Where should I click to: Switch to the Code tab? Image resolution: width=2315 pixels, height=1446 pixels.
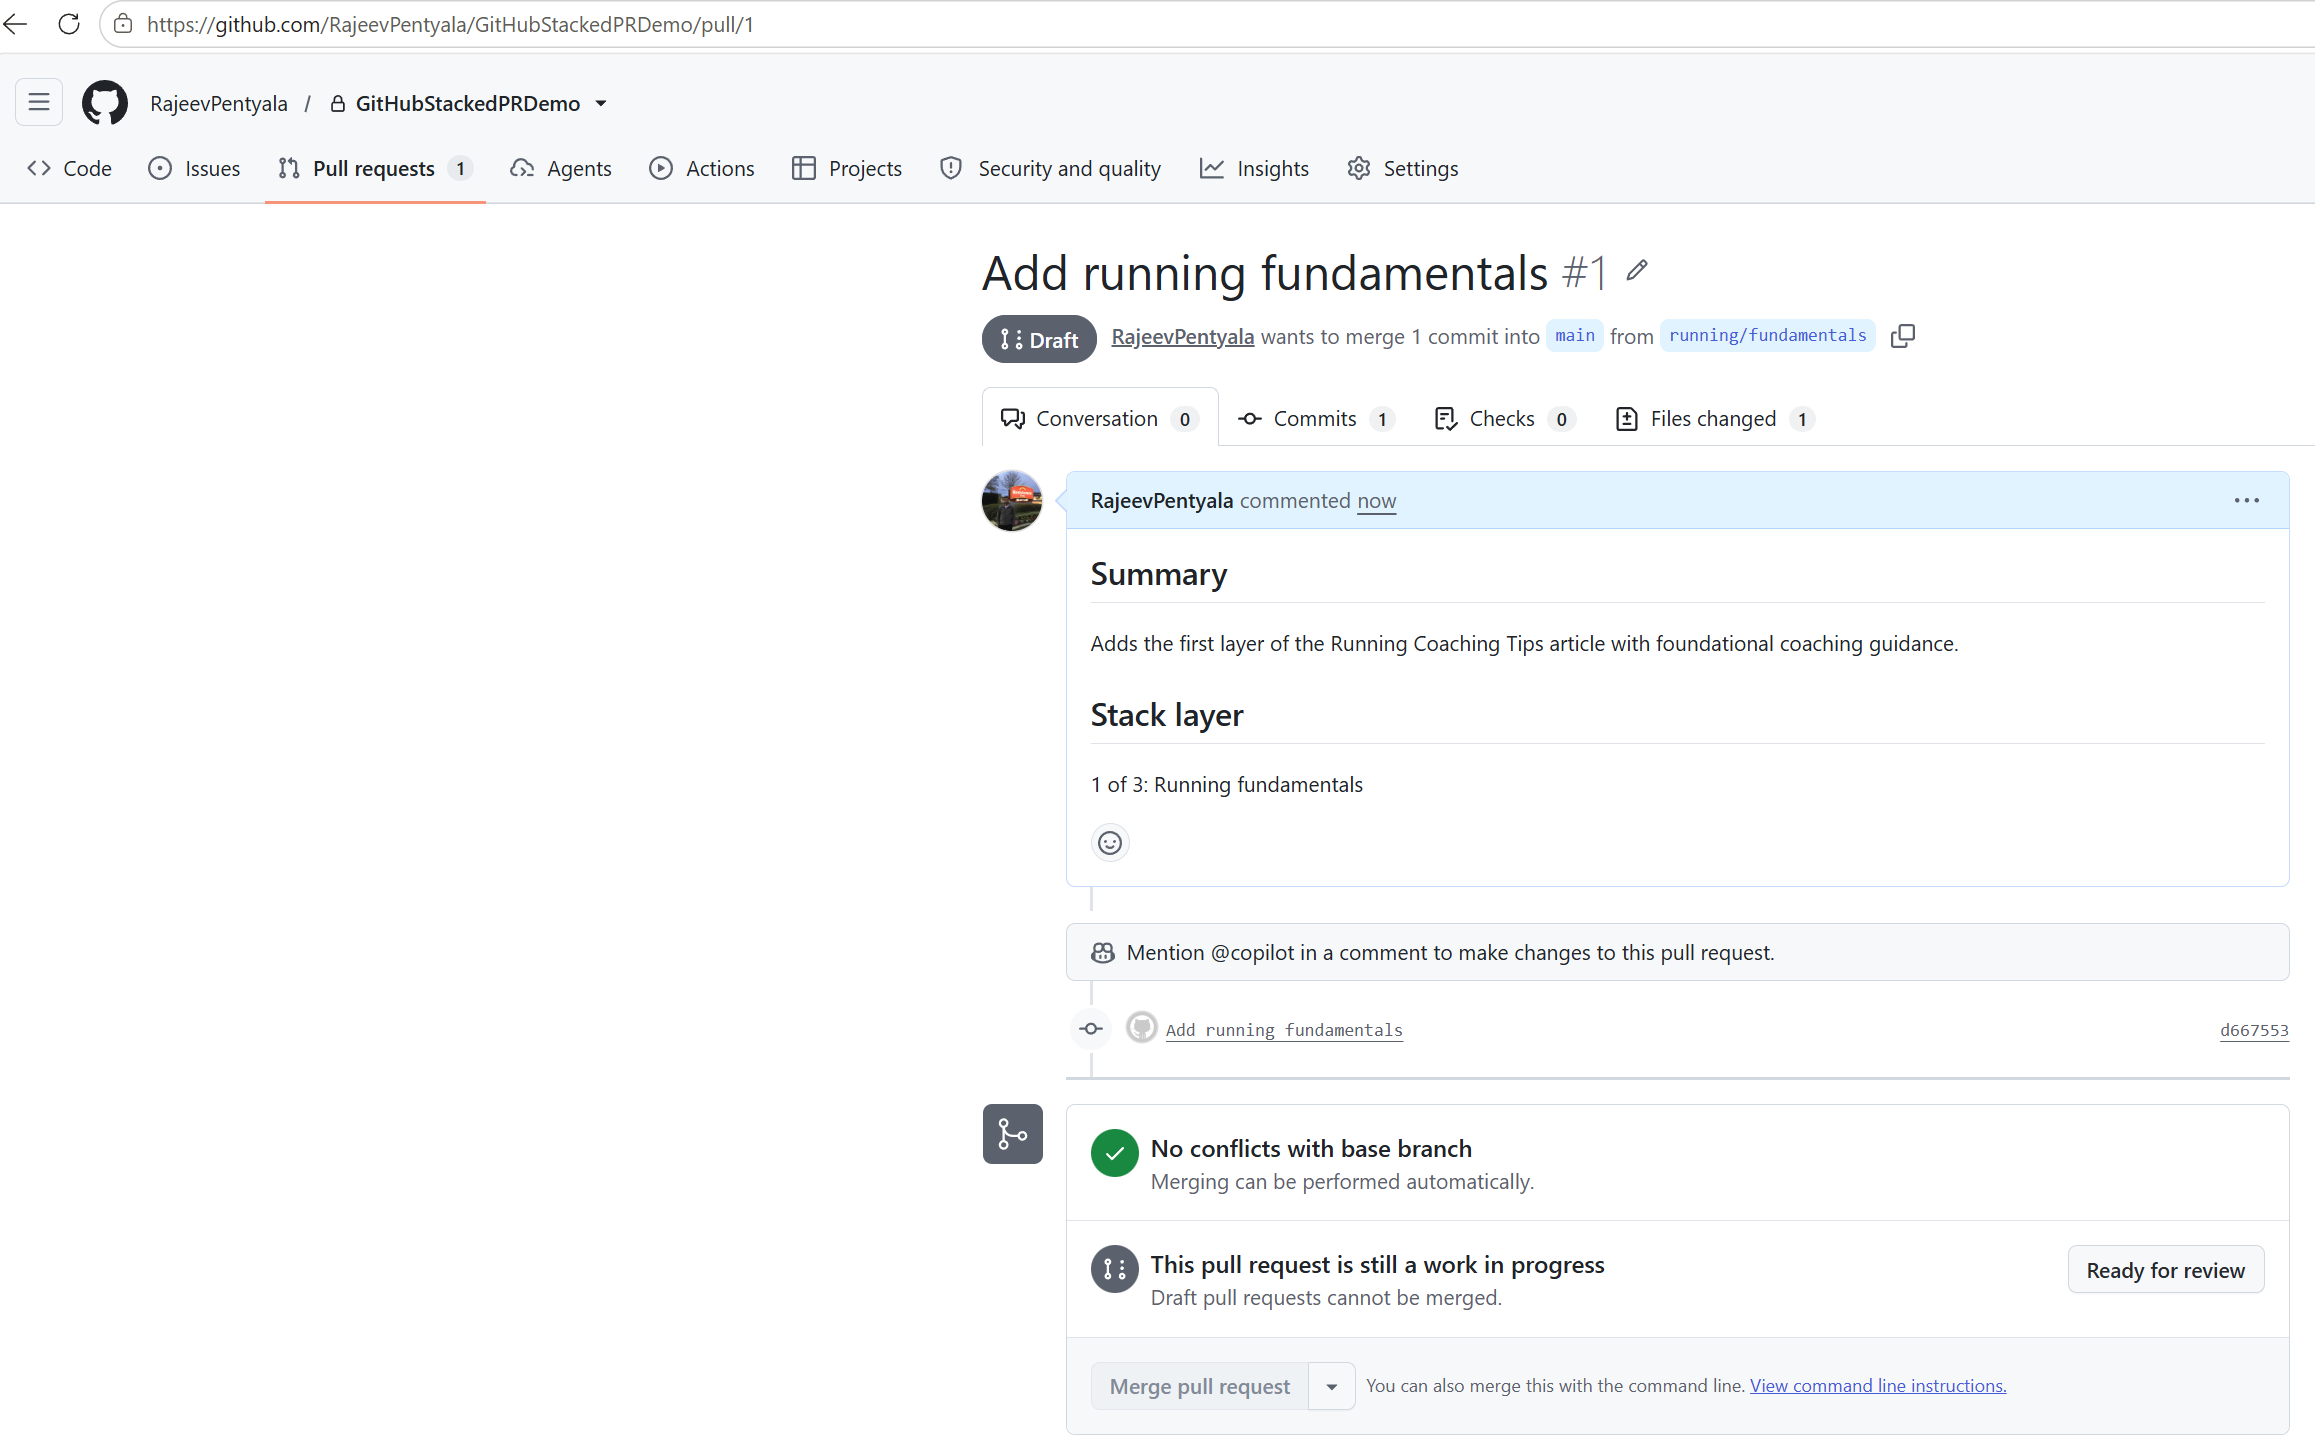(70, 168)
